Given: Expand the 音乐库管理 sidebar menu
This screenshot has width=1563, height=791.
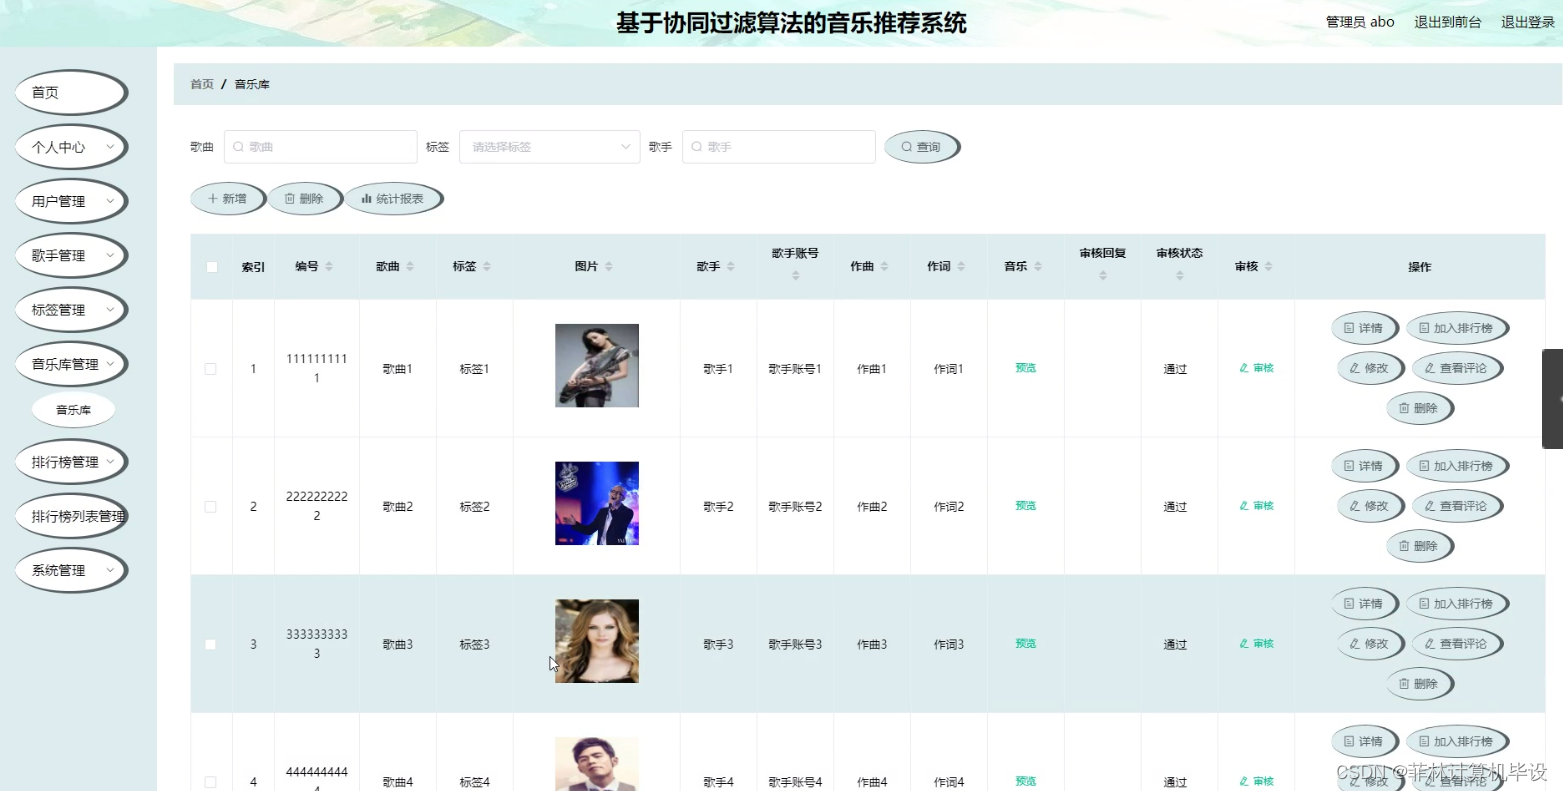Looking at the screenshot, I should coord(70,363).
